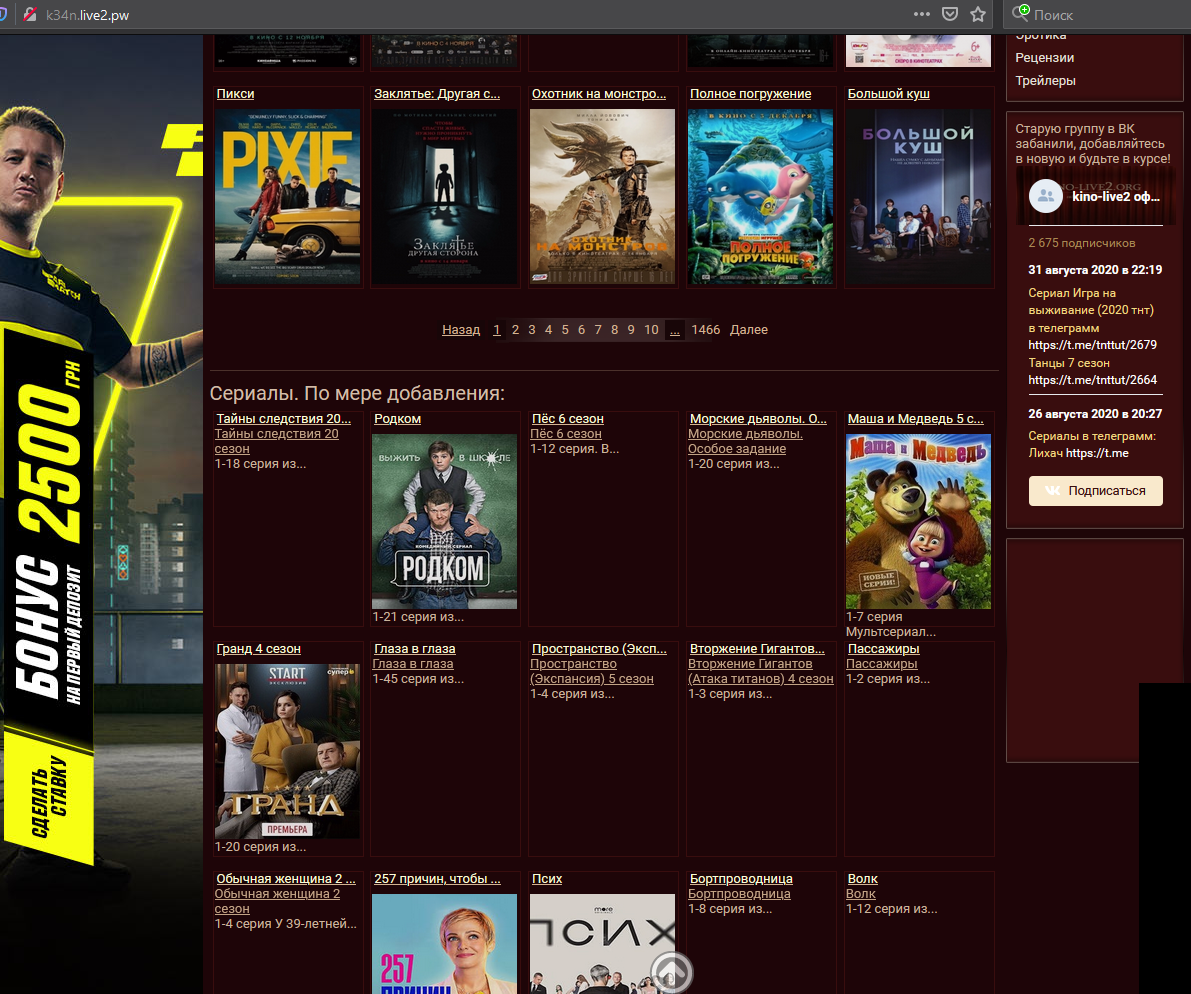
Task: Click the Большой куш title link
Action: (889, 94)
